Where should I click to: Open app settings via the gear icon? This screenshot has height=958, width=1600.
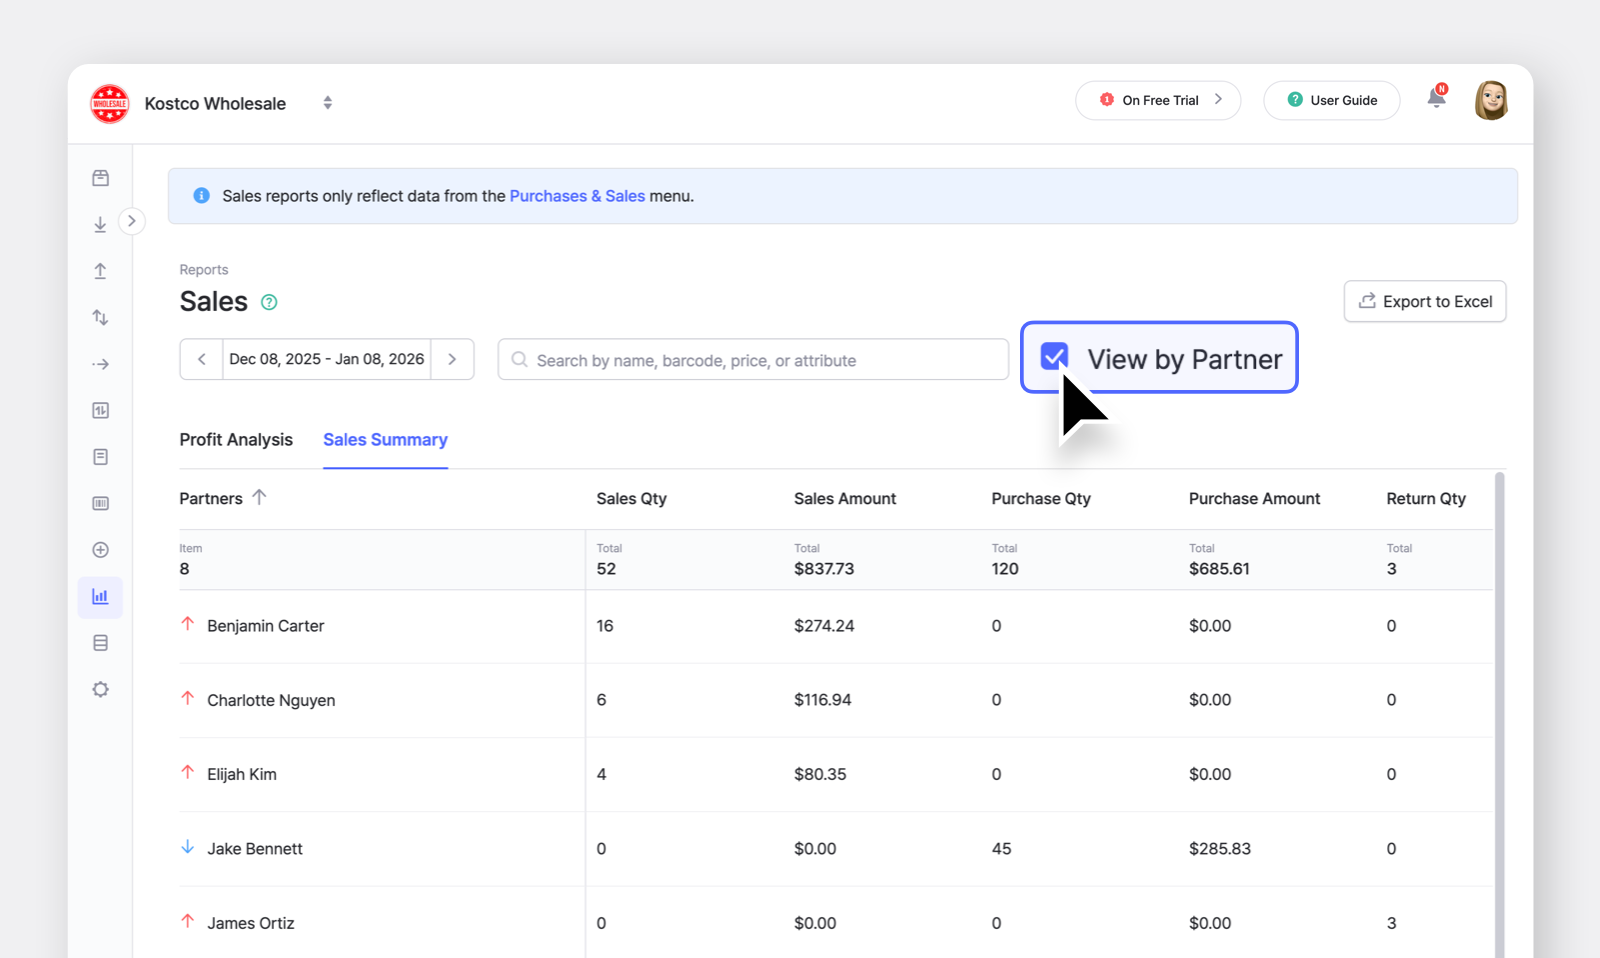[100, 689]
